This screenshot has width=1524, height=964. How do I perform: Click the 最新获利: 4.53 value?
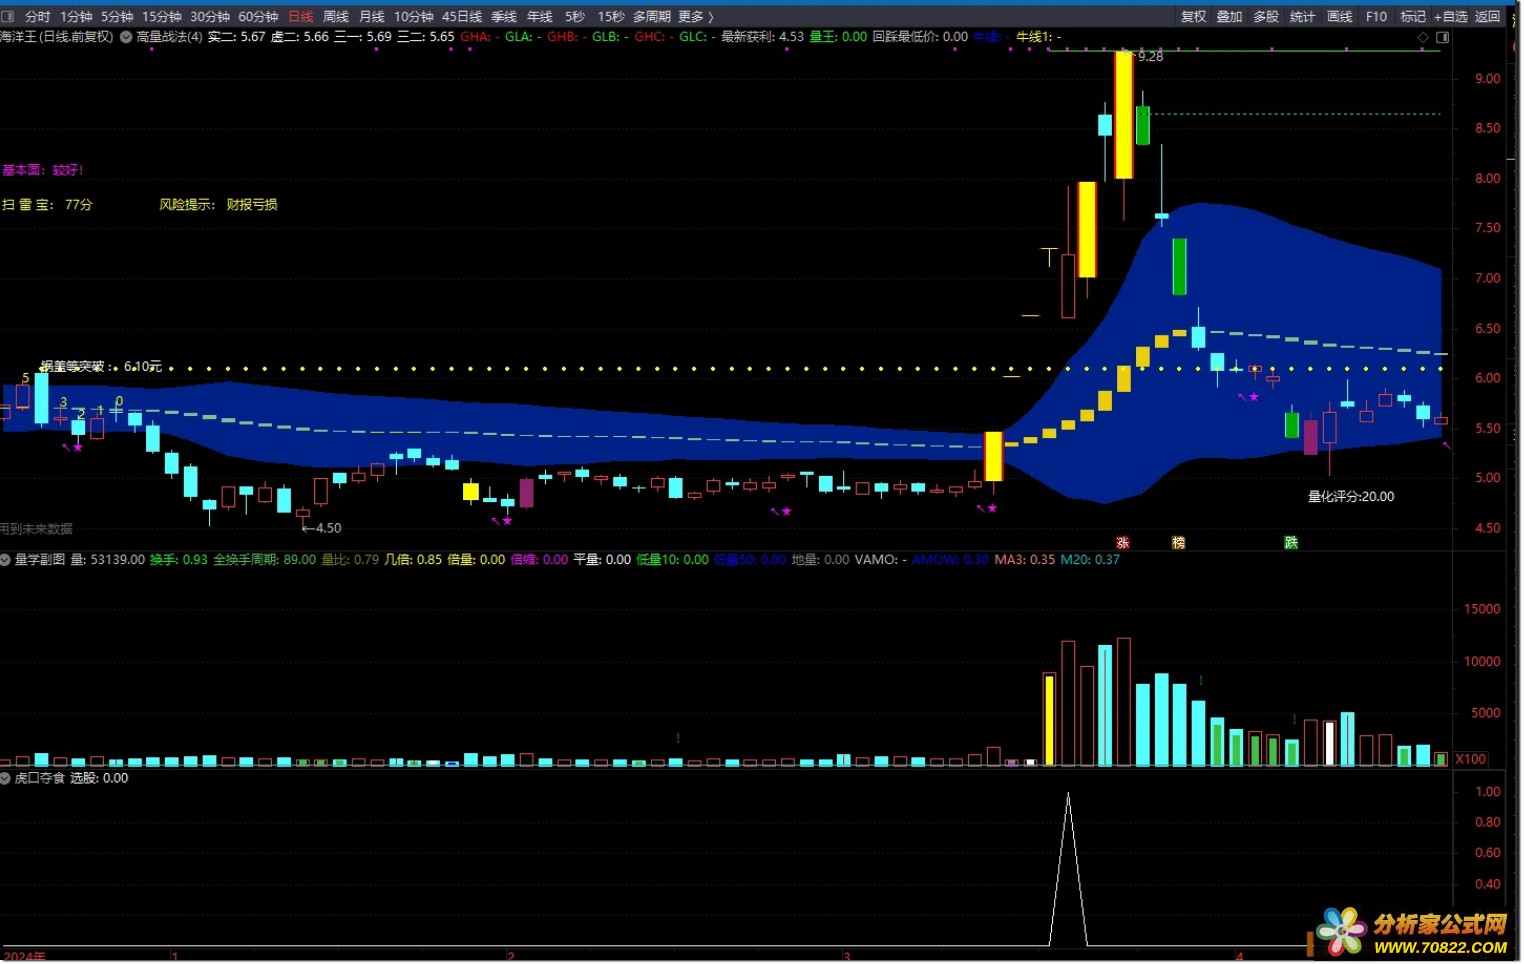click(x=763, y=37)
